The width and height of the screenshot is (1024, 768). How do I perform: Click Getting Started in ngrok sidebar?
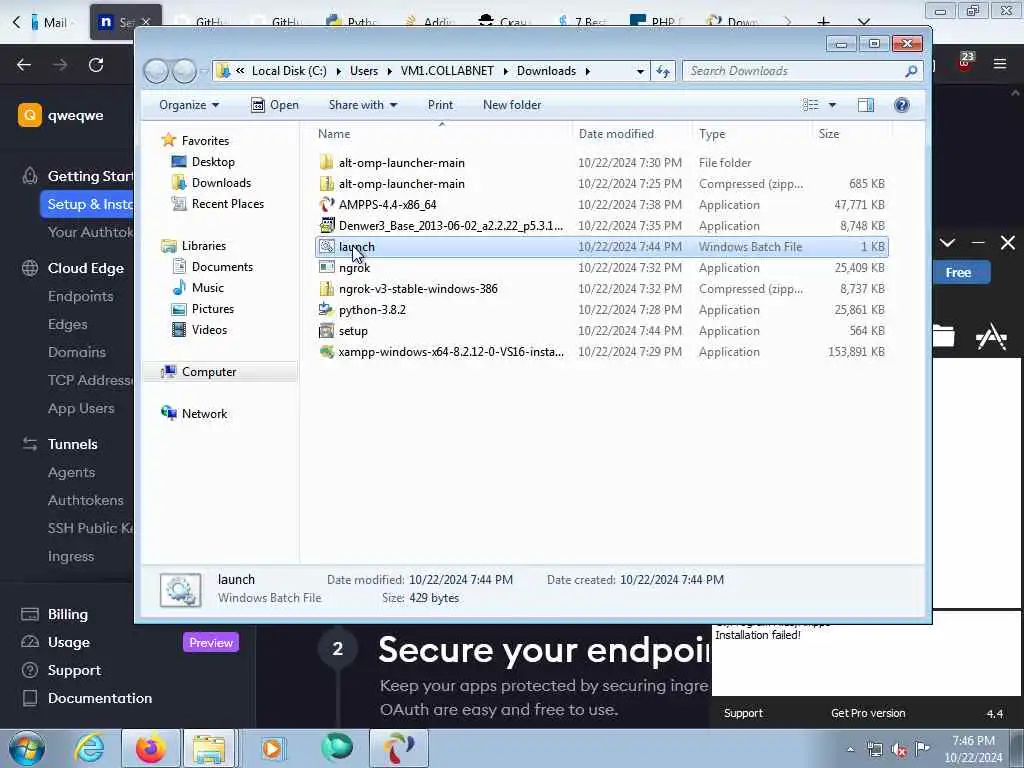[x=89, y=176]
